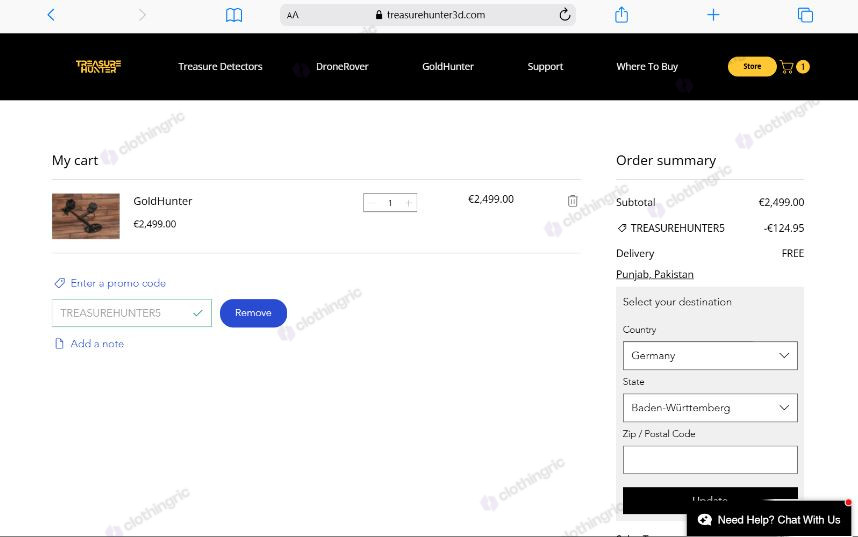Screen dimensions: 858x537
Task: Click the My cart heading
Action: (x=75, y=160)
